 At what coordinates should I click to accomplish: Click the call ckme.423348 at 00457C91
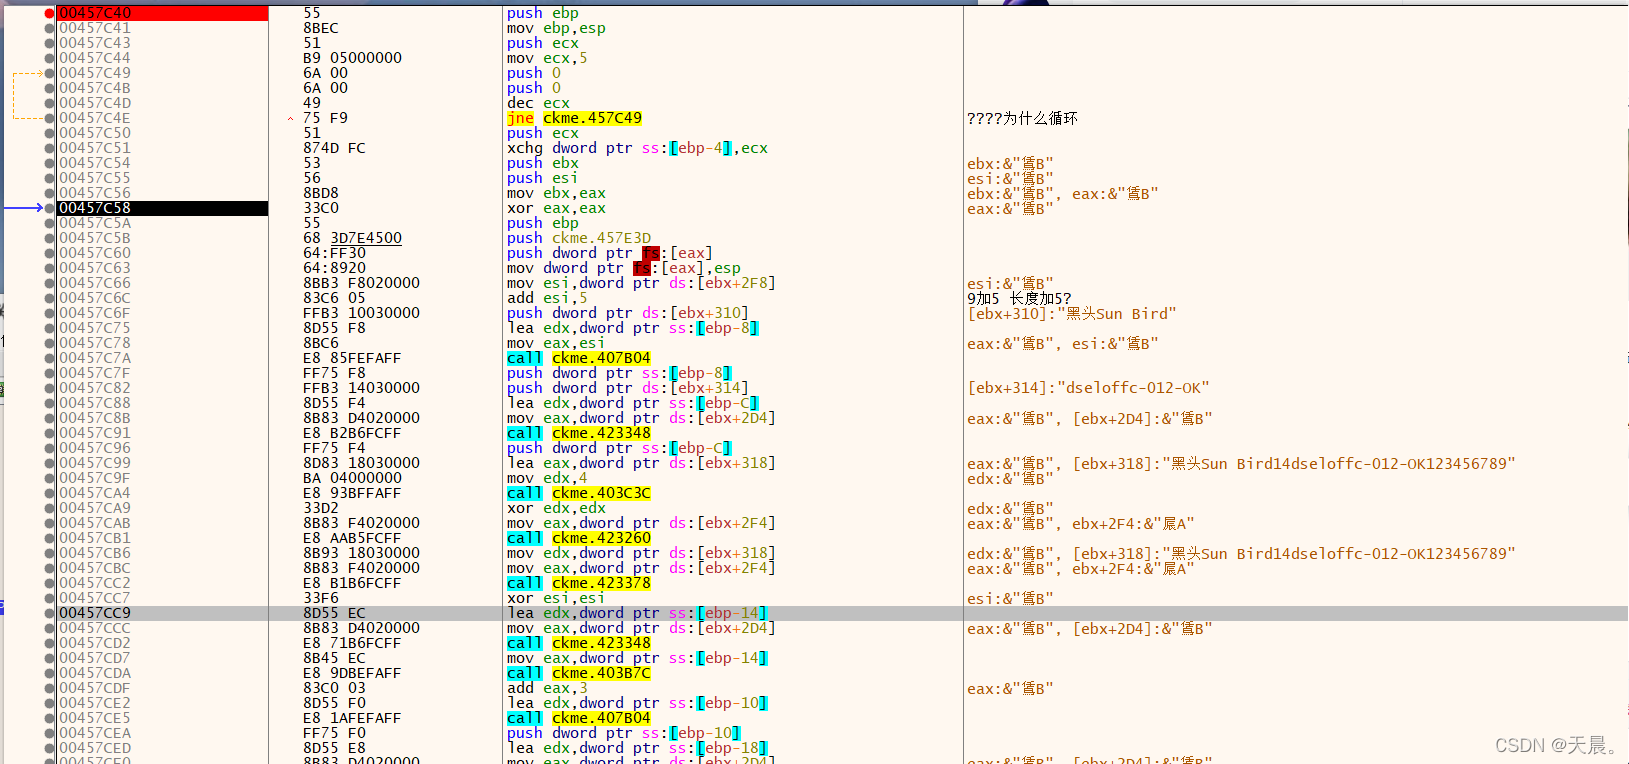(579, 433)
